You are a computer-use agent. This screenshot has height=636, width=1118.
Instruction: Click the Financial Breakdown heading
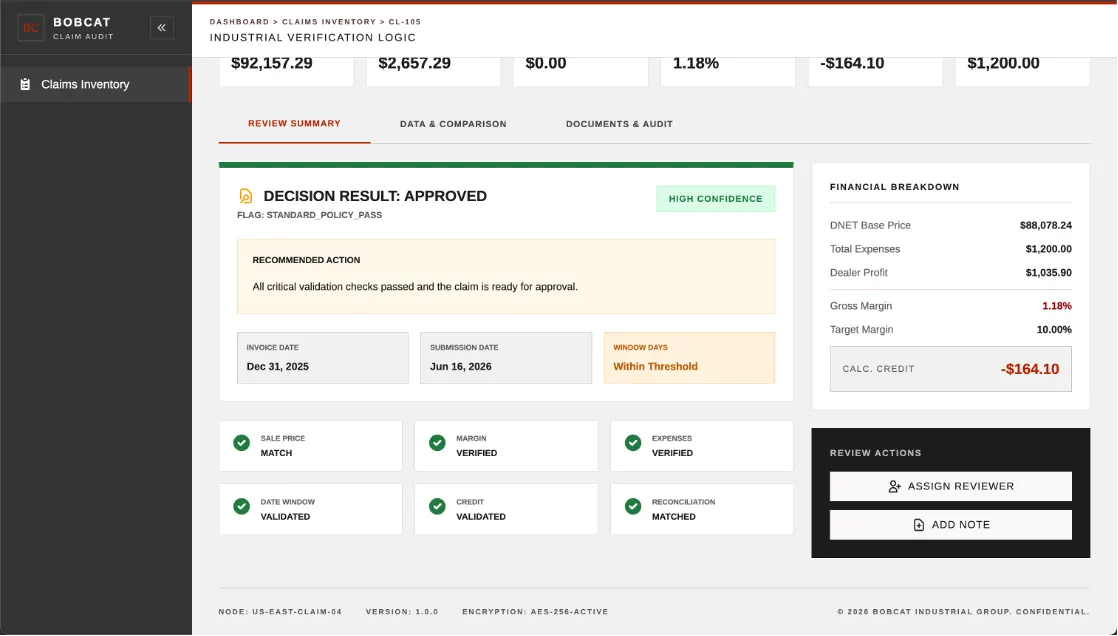894,187
